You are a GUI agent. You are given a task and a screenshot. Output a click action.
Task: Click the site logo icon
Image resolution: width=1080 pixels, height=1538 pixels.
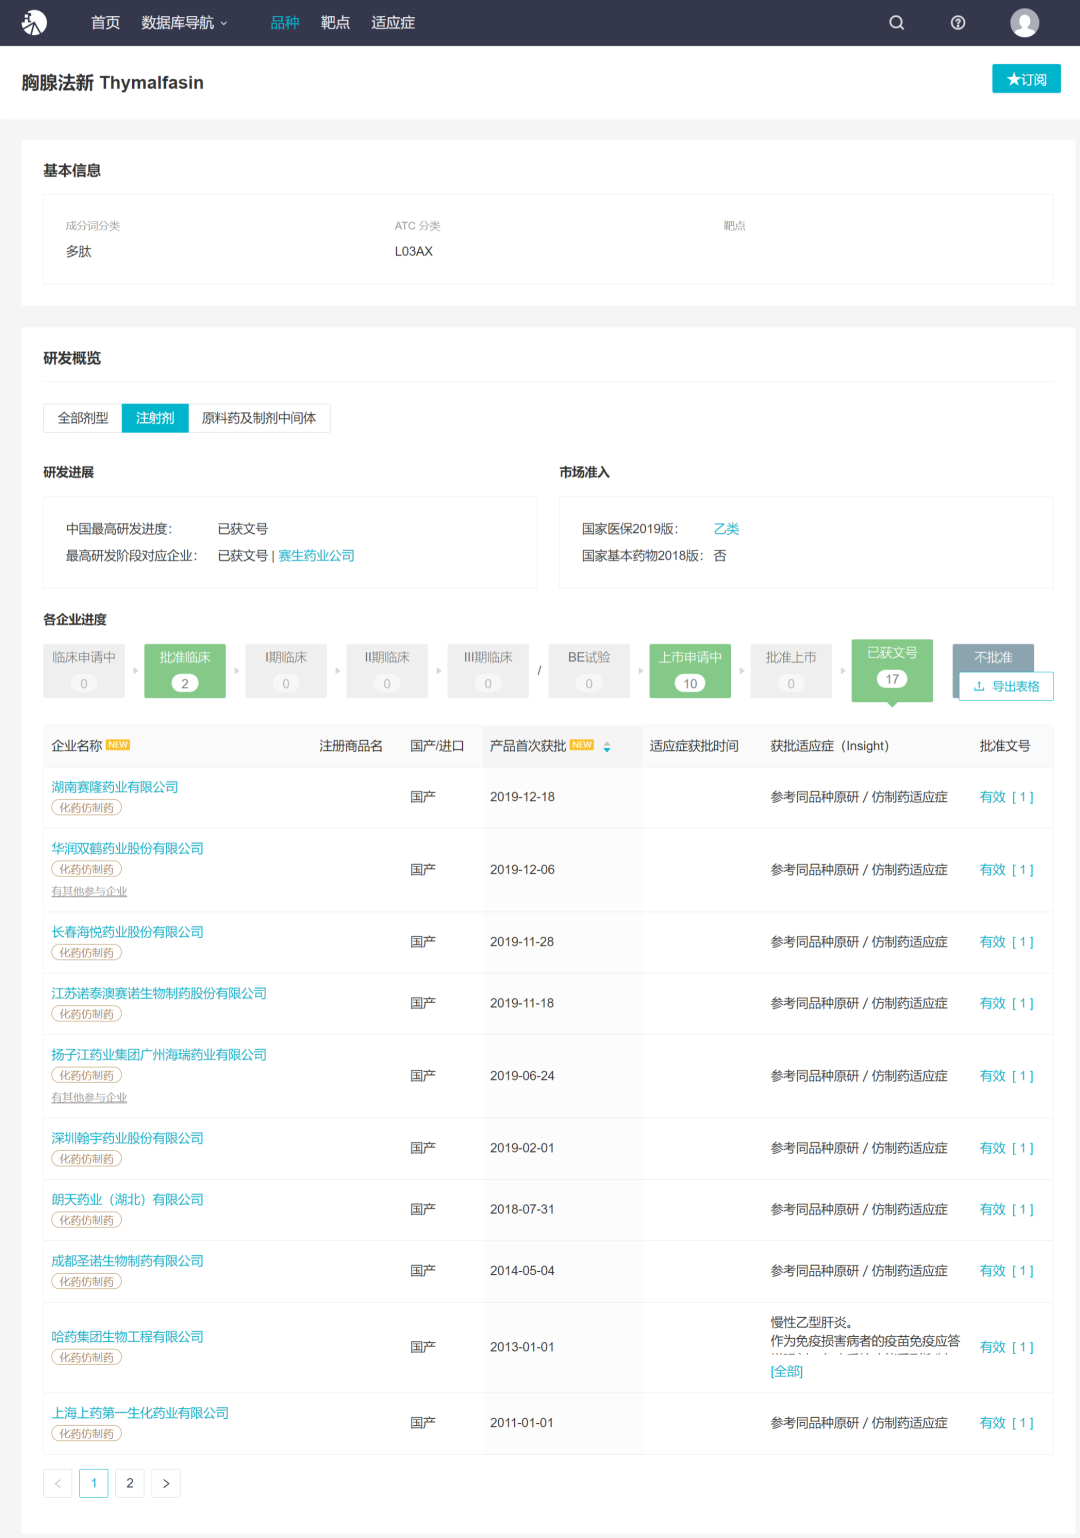pos(34,22)
